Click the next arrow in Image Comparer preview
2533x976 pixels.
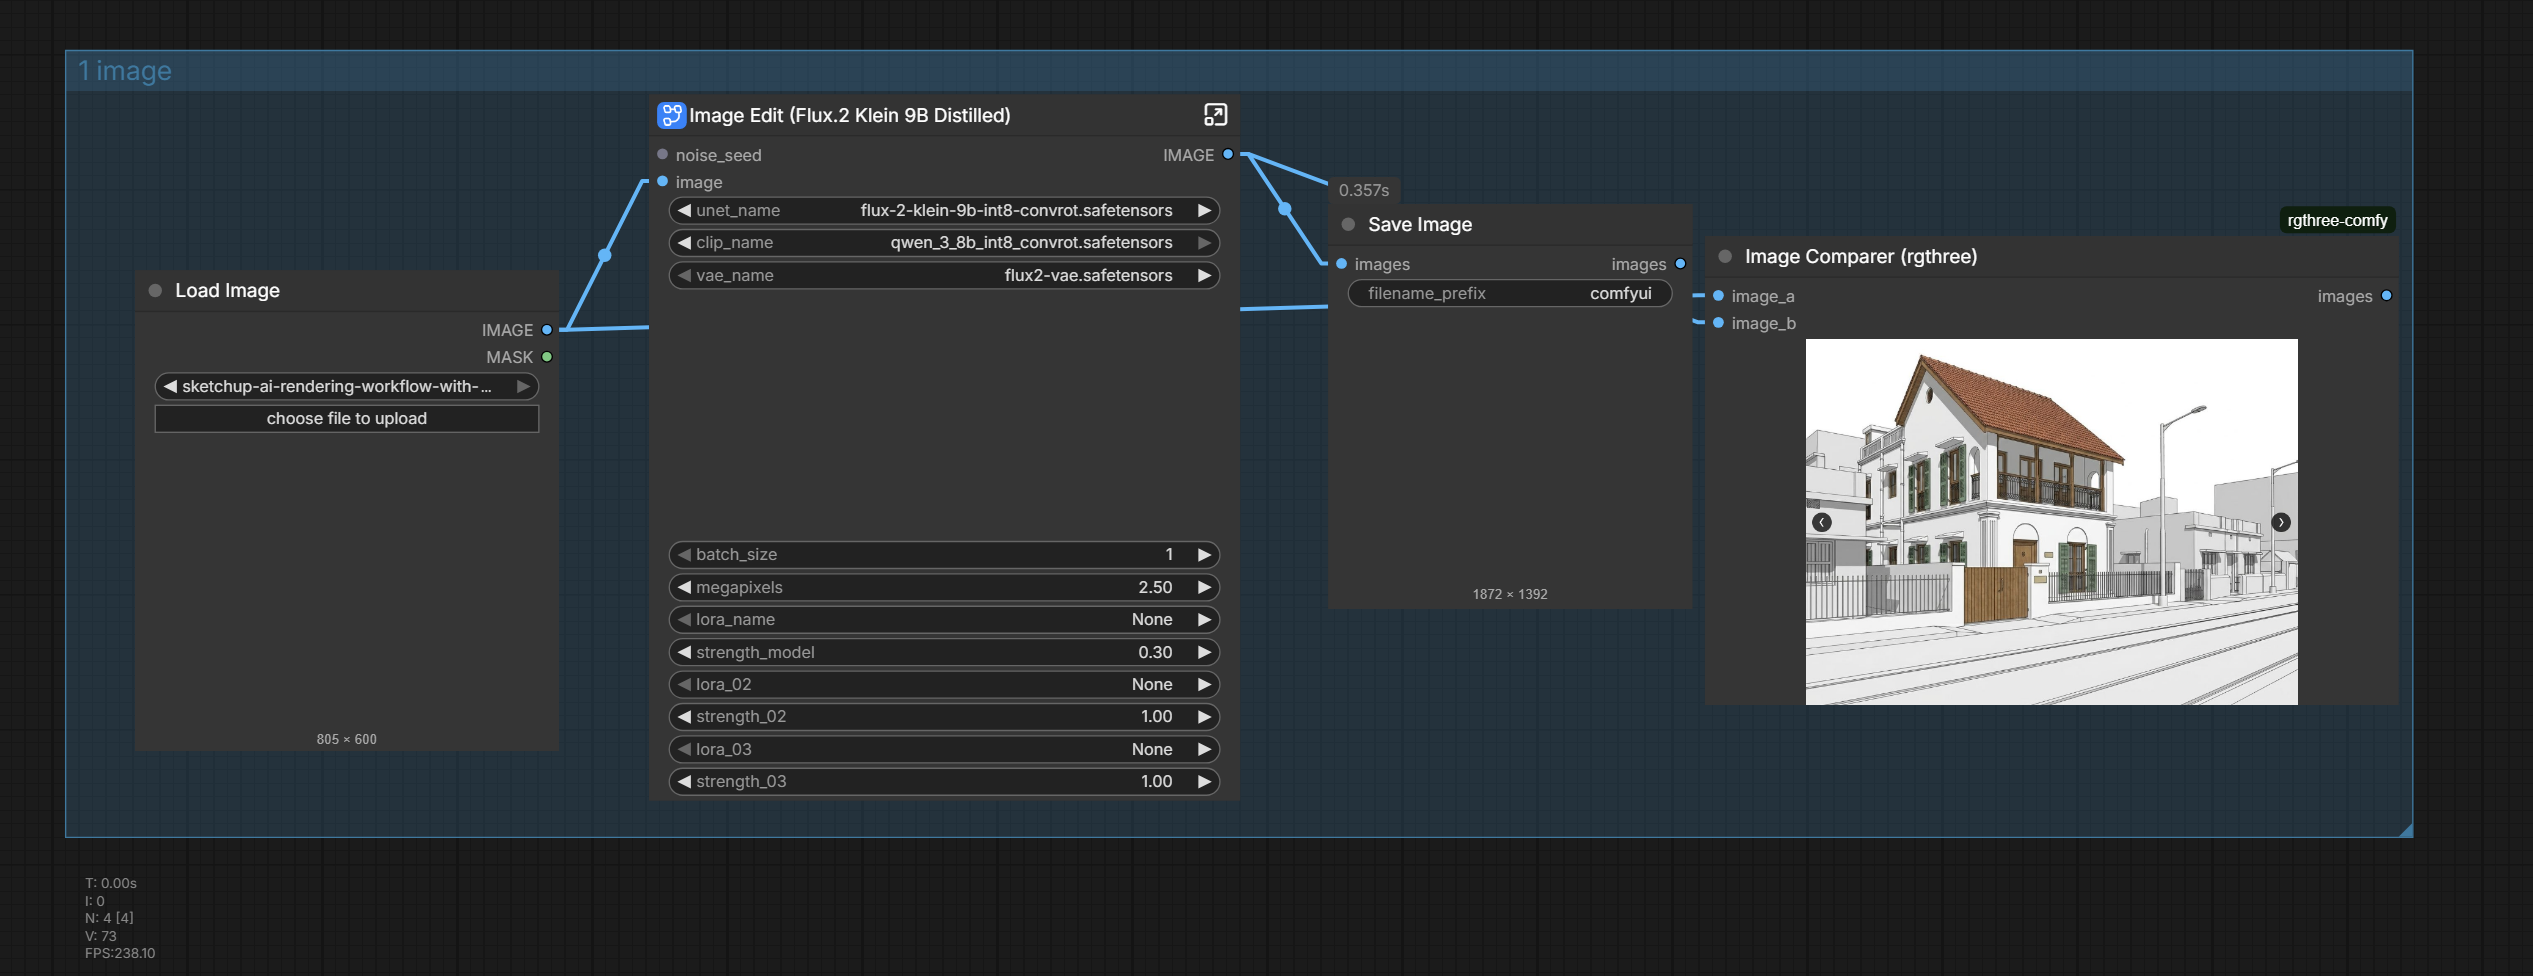[x=2281, y=522]
